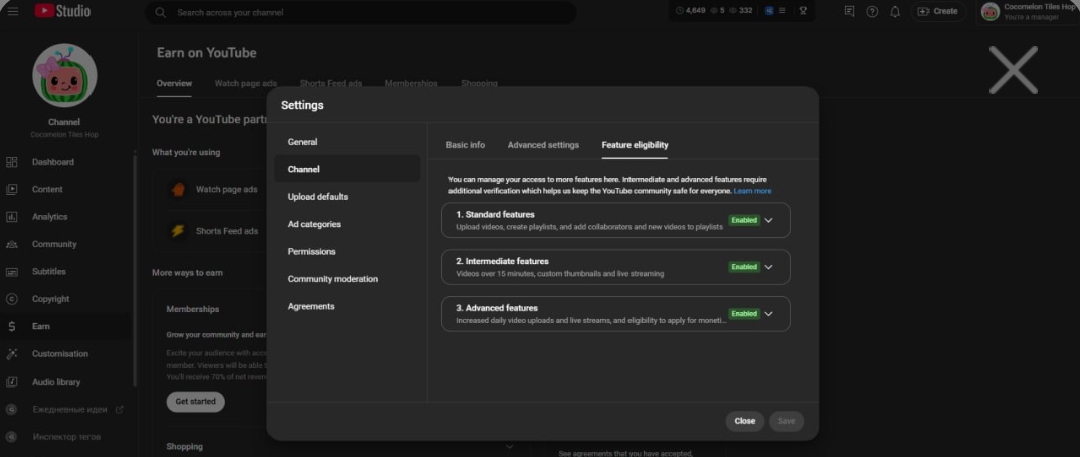Click the 'Earn on YouTube' page heading

[x=207, y=53]
